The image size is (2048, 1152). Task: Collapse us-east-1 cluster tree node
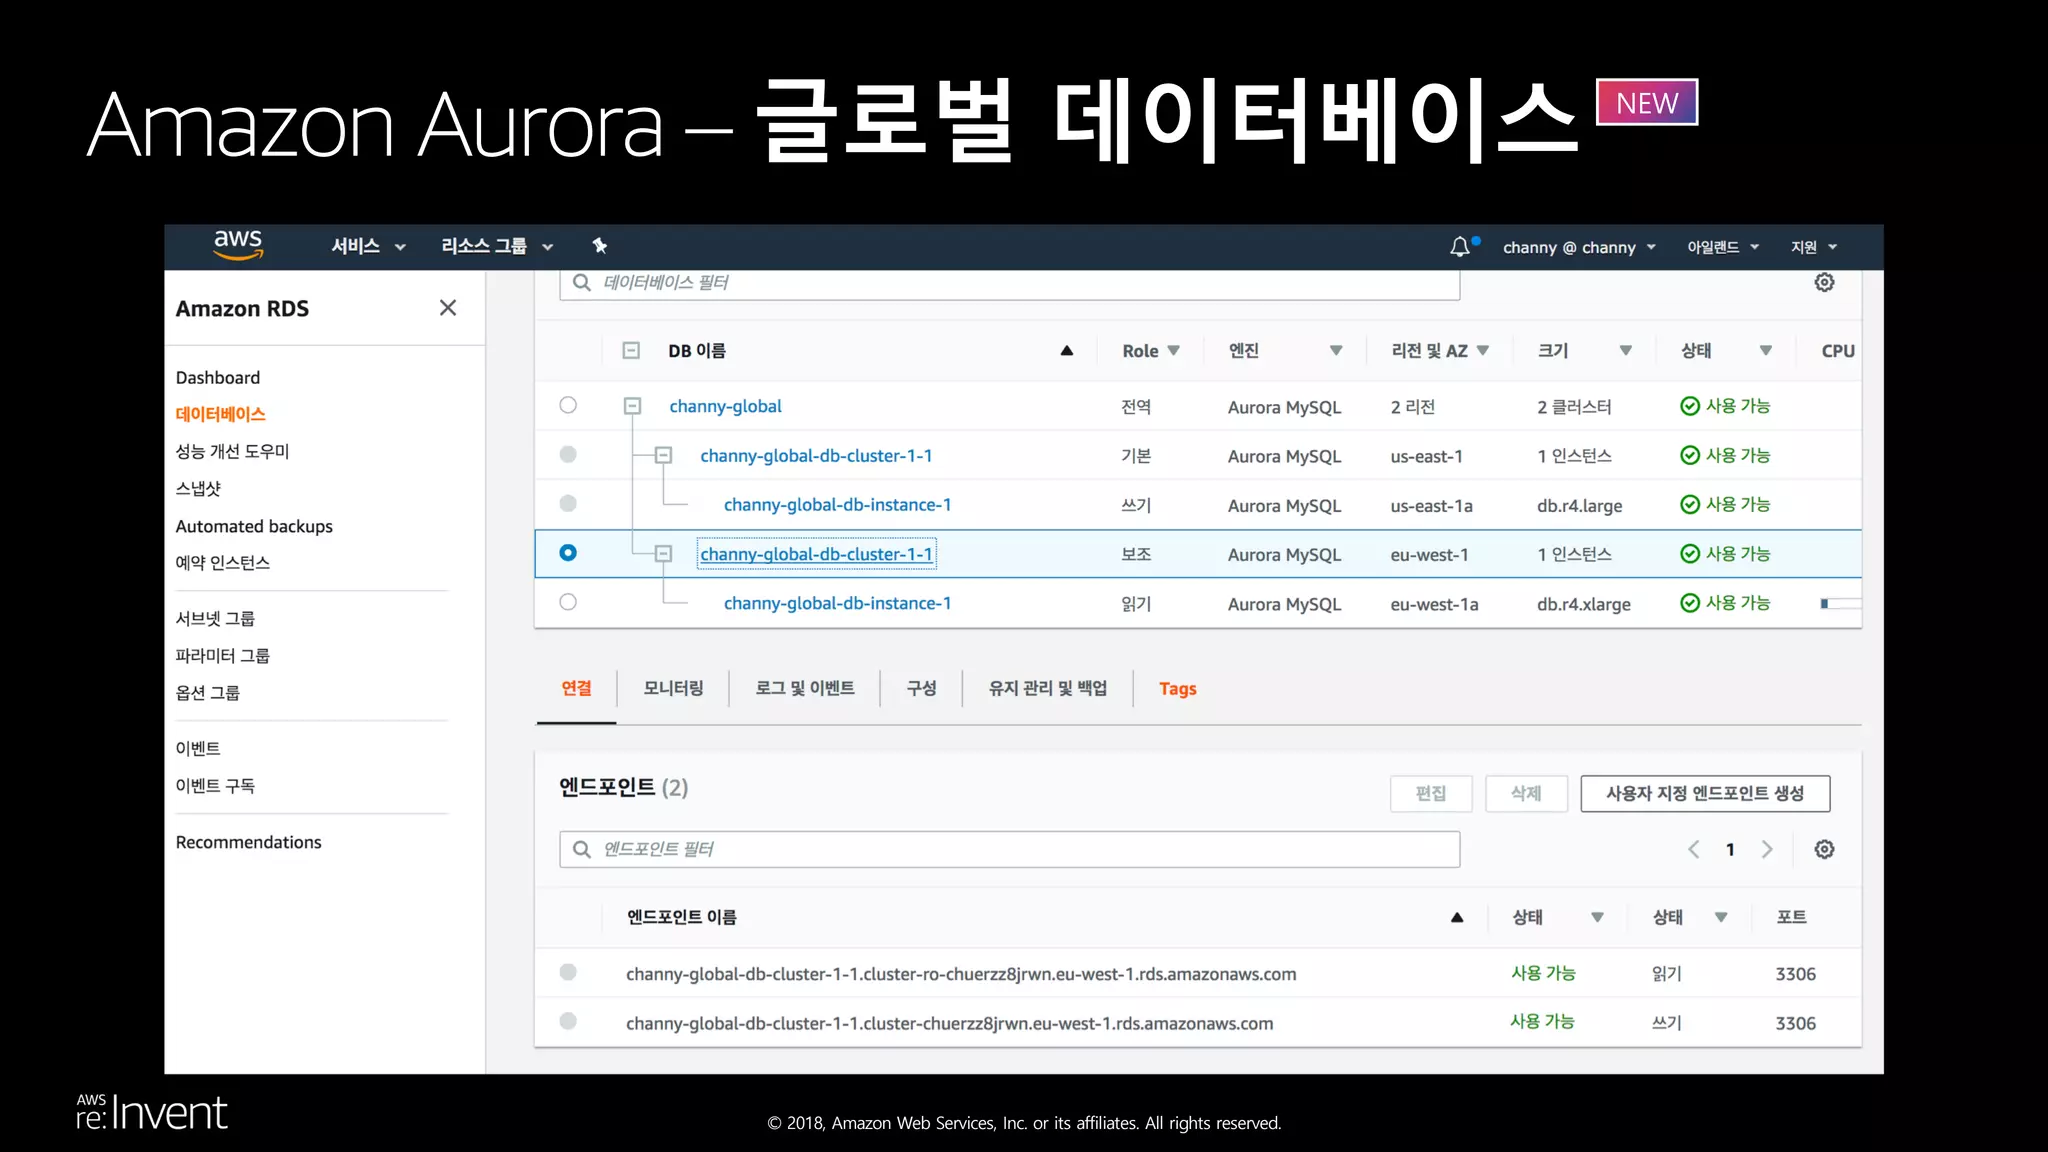point(663,455)
